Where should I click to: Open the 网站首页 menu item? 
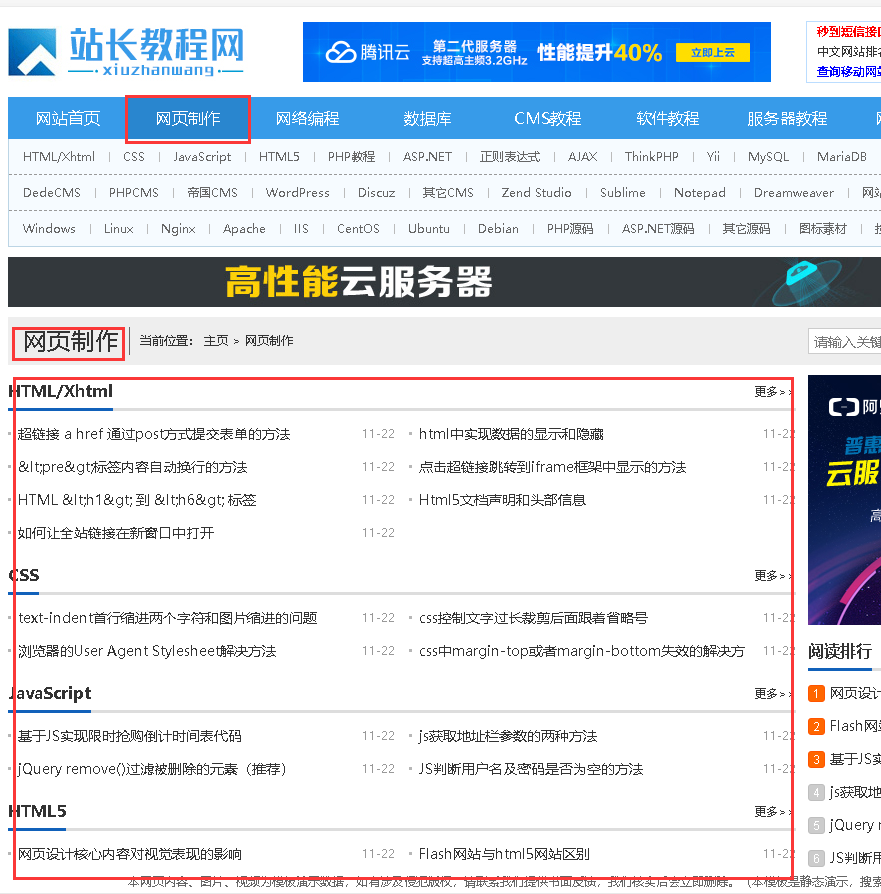(x=68, y=119)
